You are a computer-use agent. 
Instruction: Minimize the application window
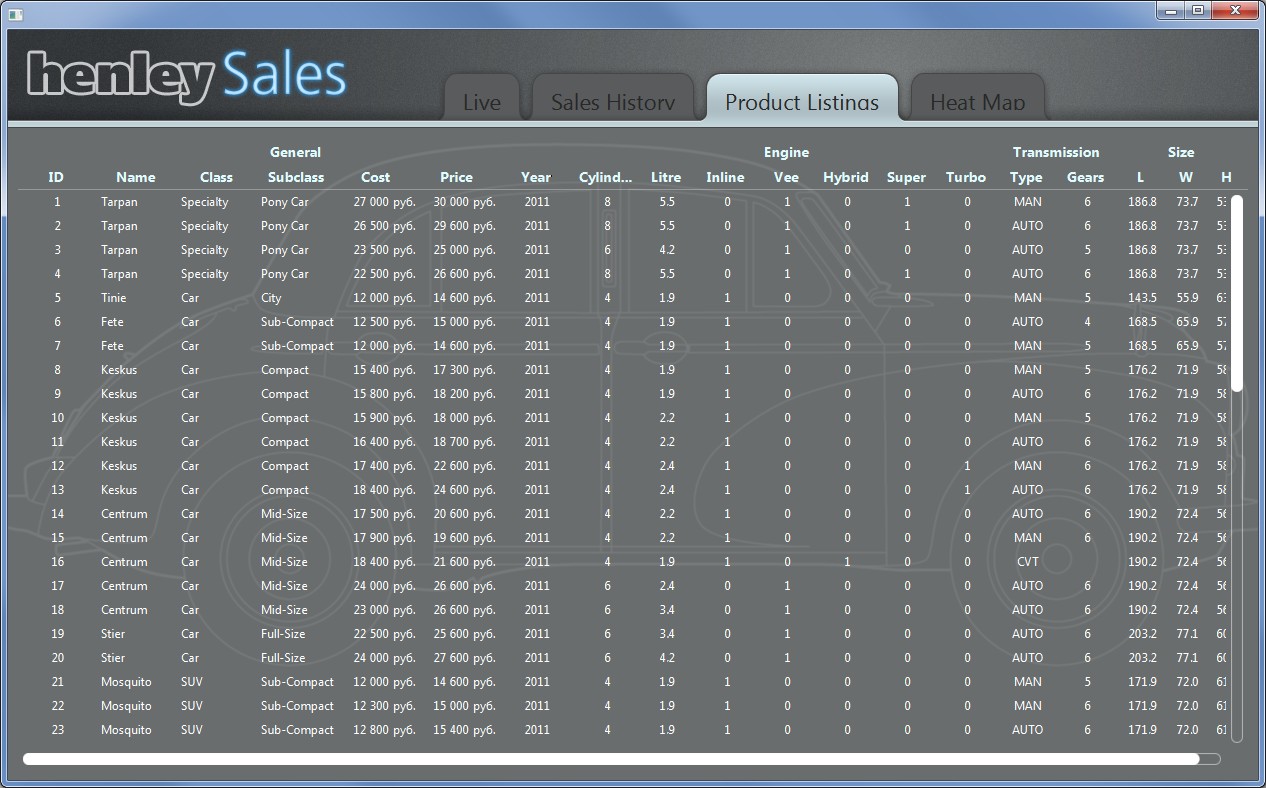click(x=1172, y=10)
